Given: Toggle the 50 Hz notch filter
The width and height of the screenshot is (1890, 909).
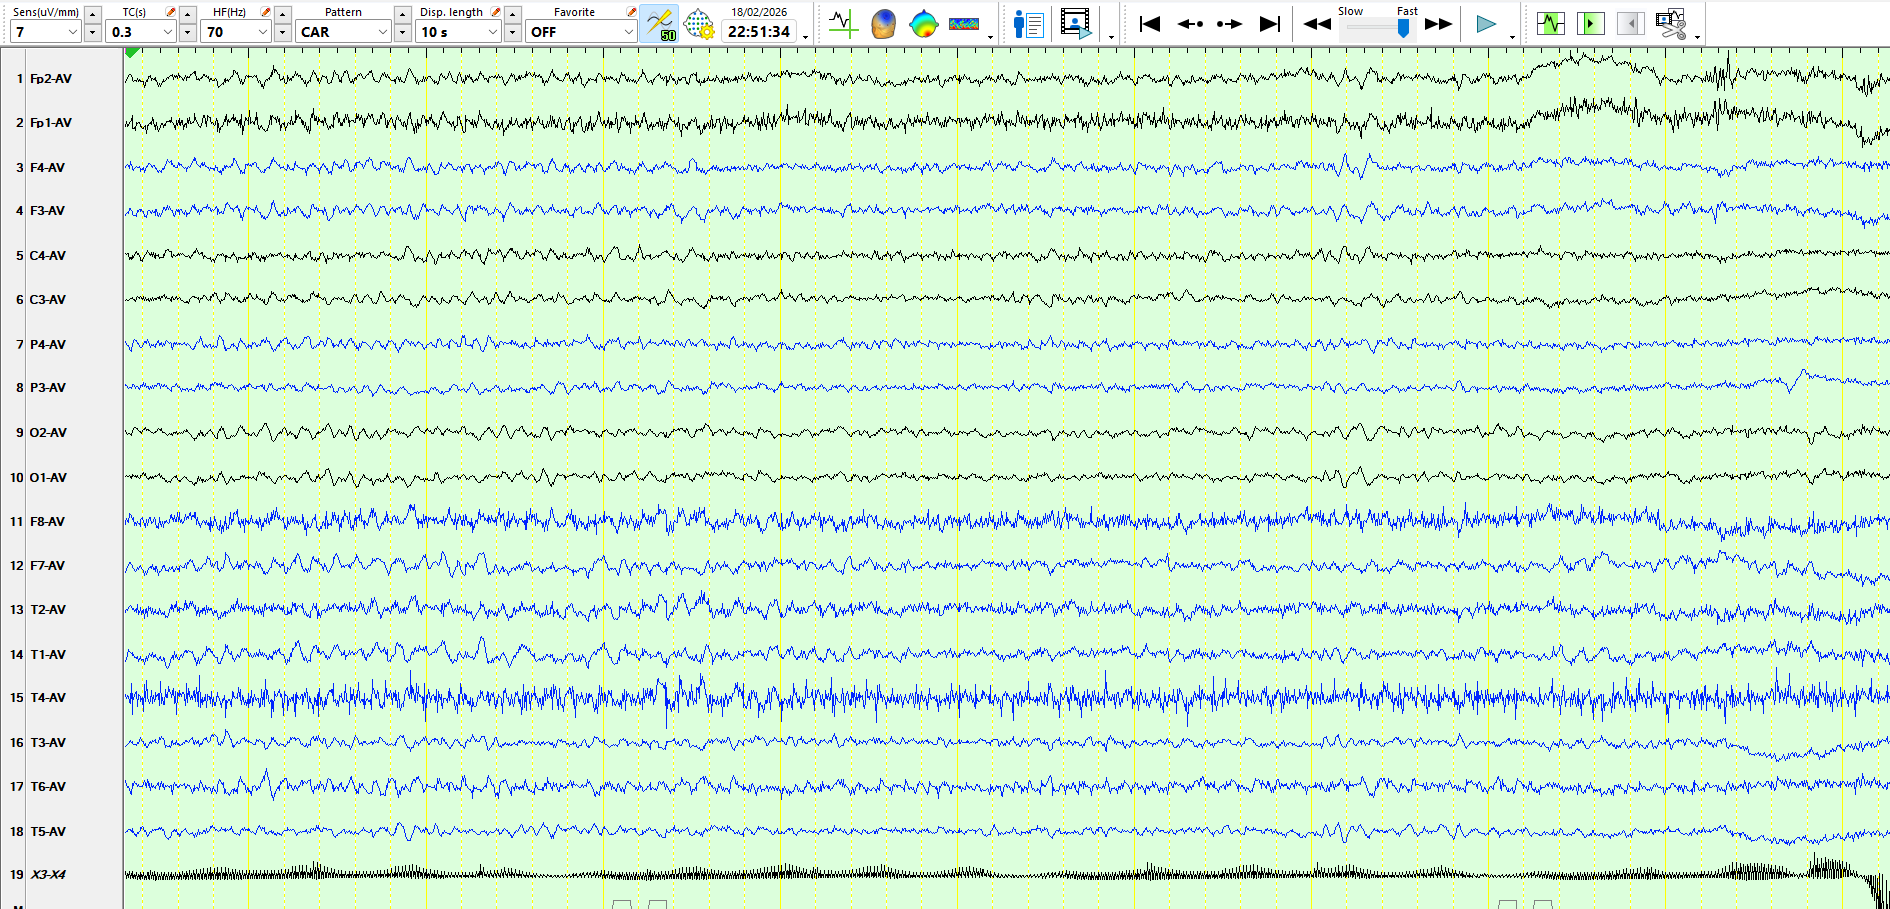Looking at the screenshot, I should click(660, 24).
